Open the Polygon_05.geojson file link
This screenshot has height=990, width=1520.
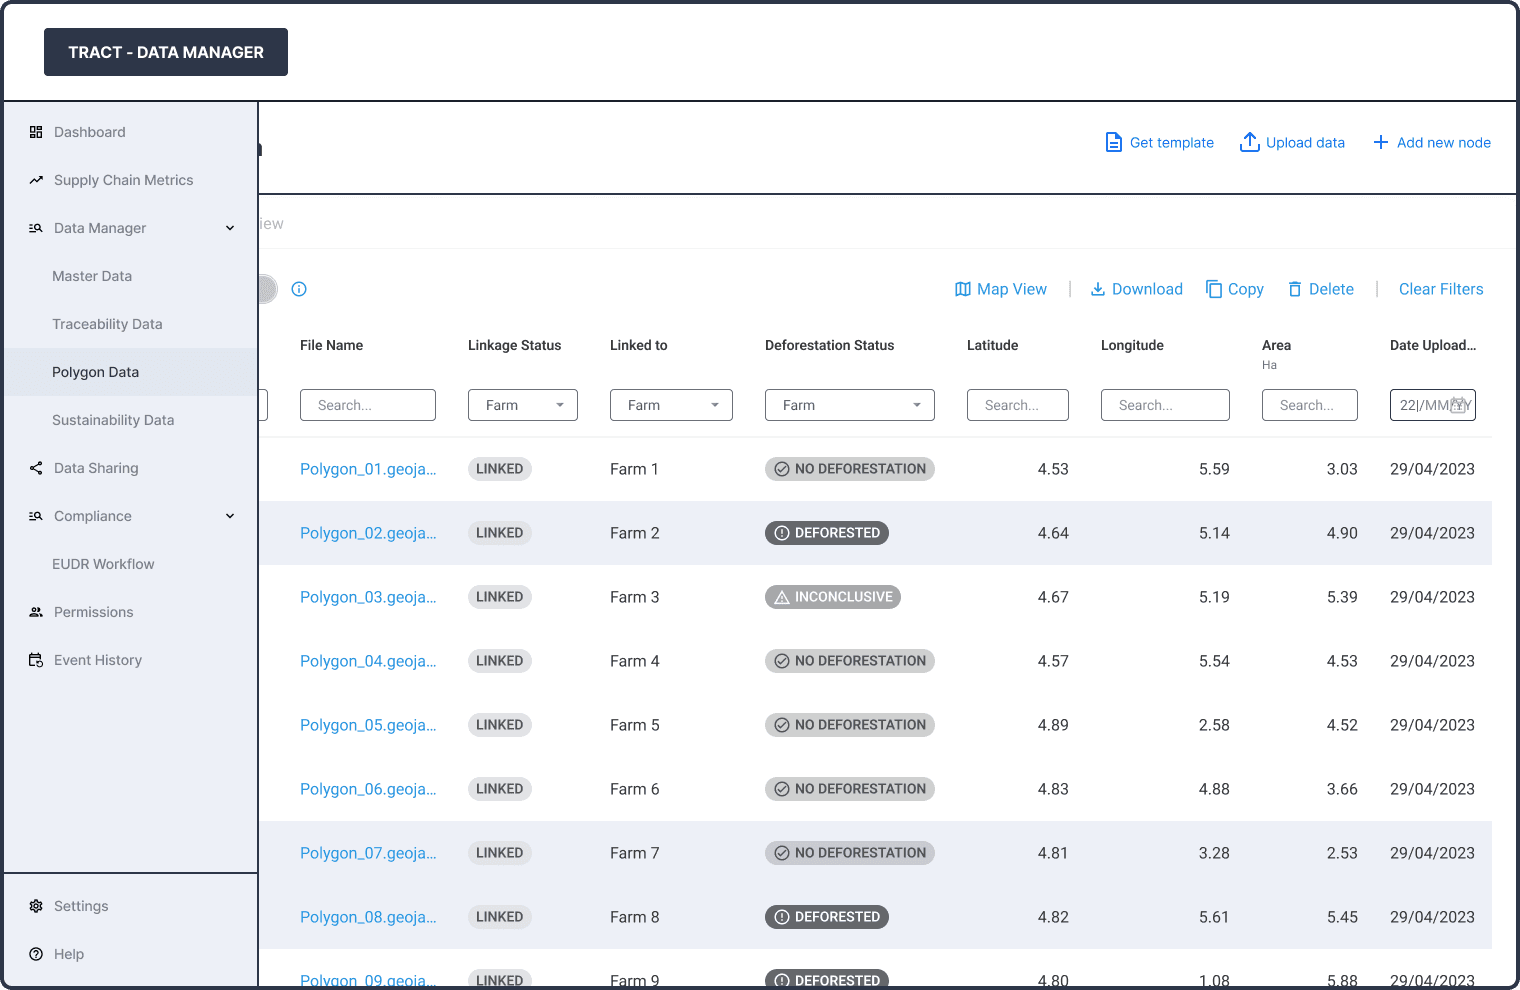pyautogui.click(x=368, y=725)
